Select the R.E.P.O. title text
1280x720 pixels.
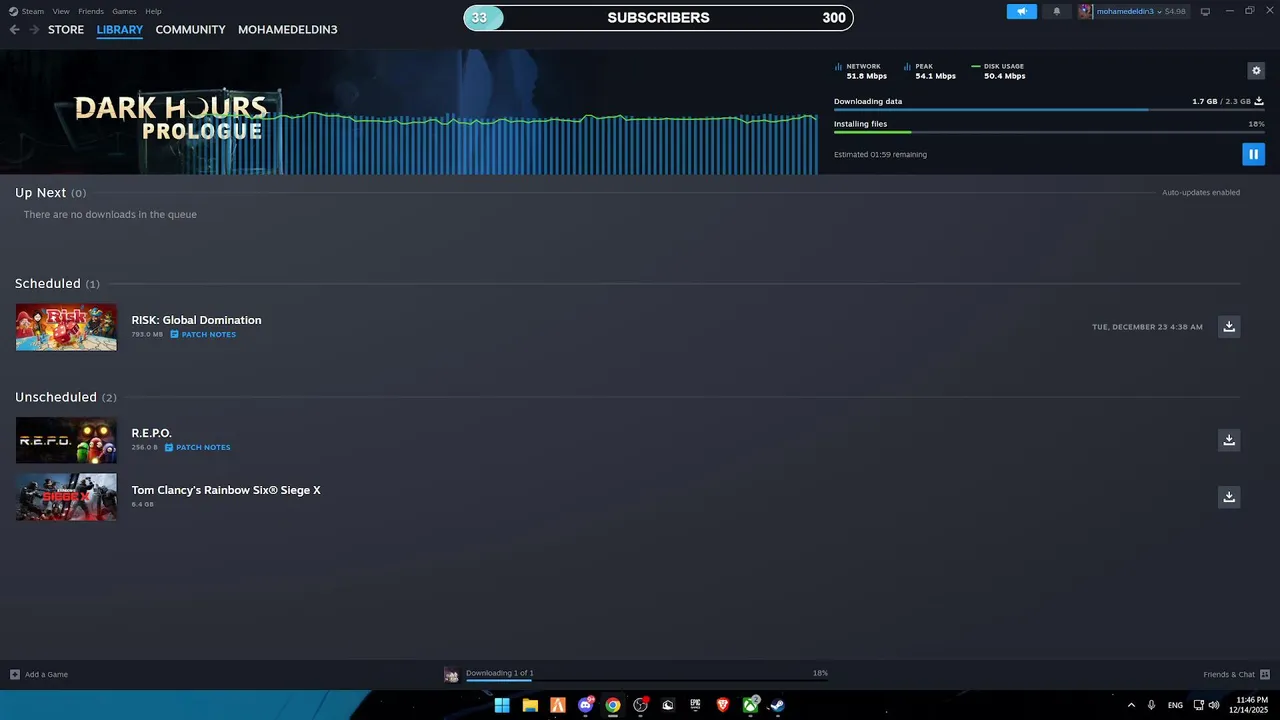click(x=151, y=433)
